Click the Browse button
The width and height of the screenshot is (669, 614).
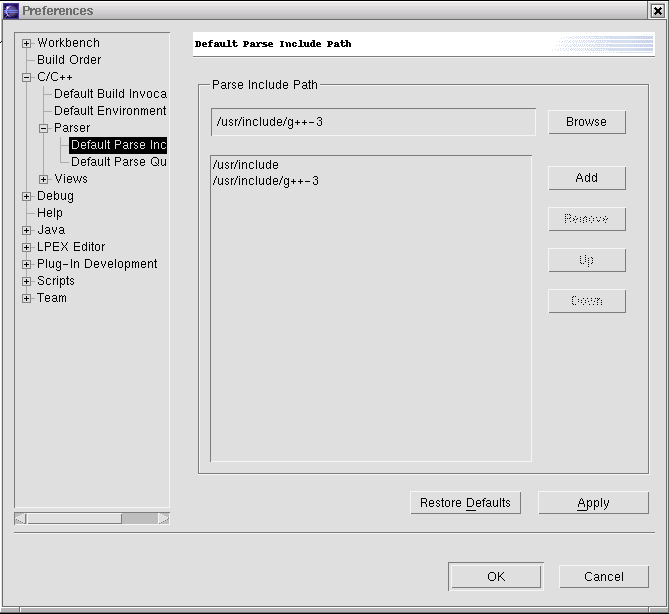tap(586, 122)
